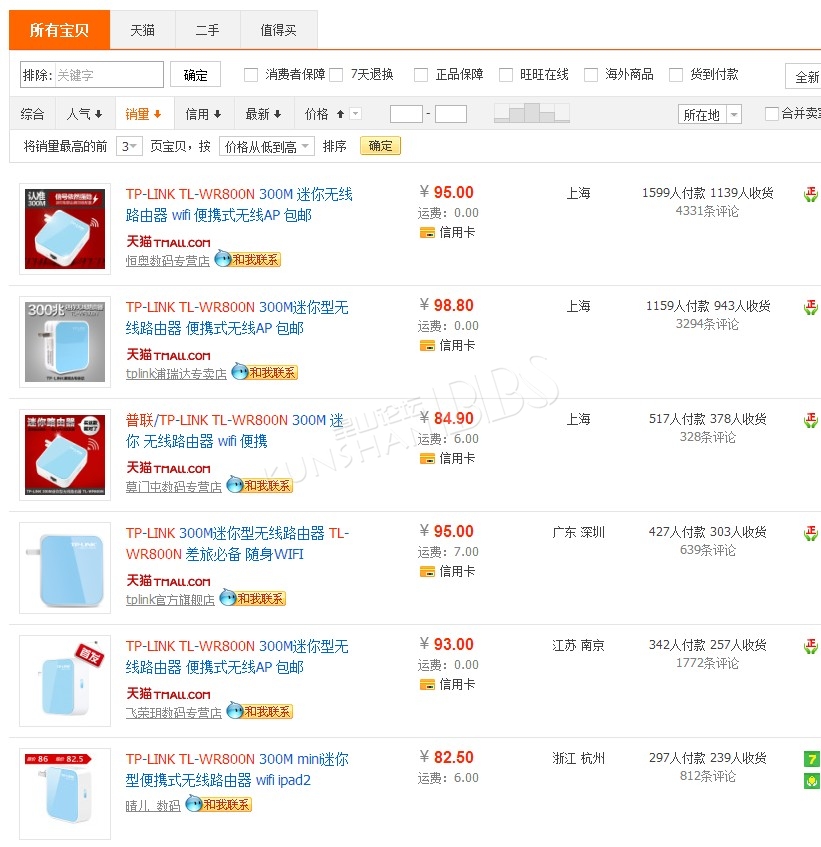
Task: Click 和我联系 icon on the ¥95.00 上海 listing
Action: [x=247, y=260]
